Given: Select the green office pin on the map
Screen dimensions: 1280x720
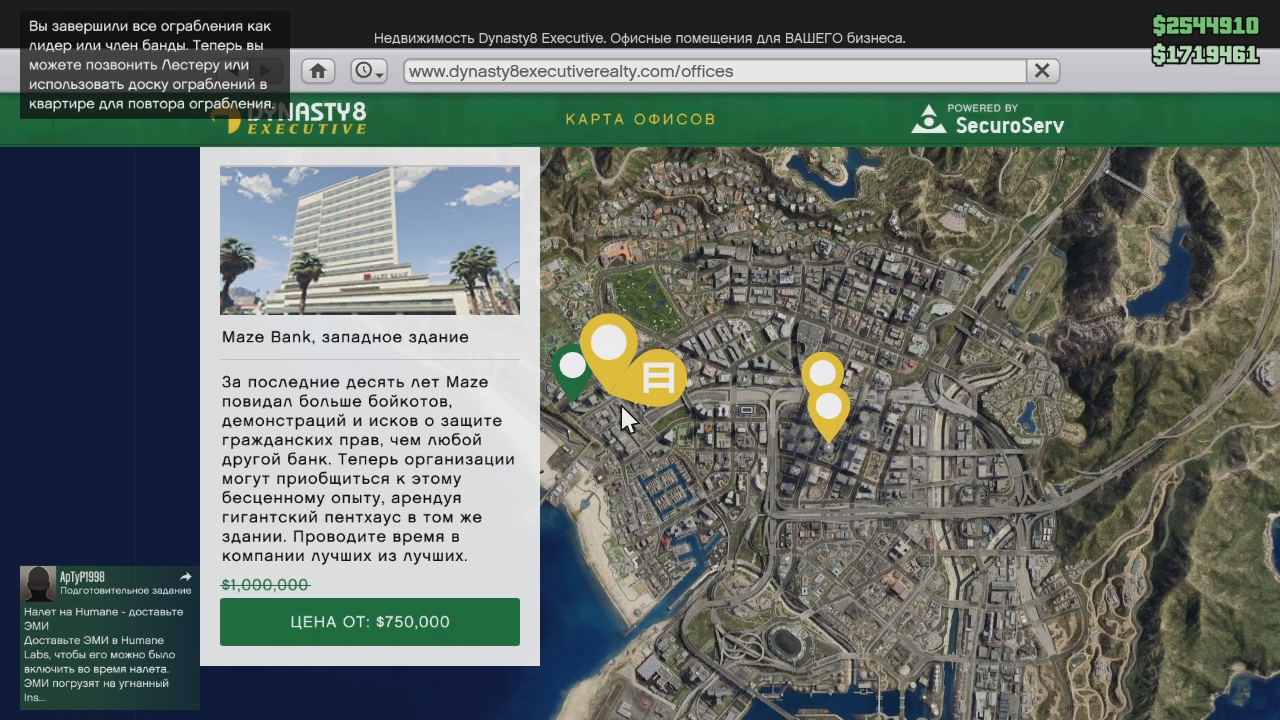Looking at the screenshot, I should point(571,370).
